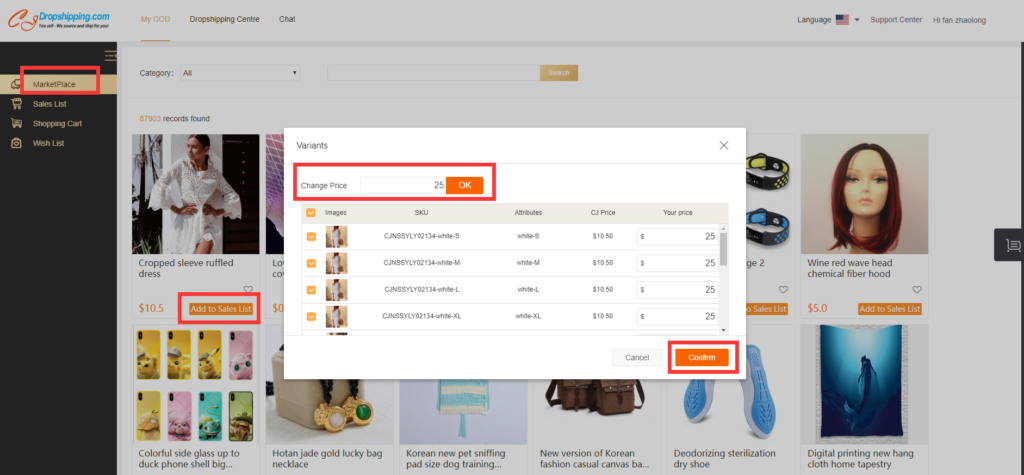Click the white-M variant thumbnail image
Image resolution: width=1024 pixels, height=475 pixels.
click(x=336, y=263)
